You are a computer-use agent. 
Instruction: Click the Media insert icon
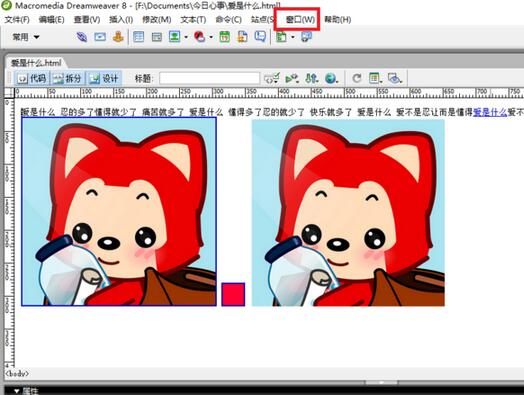point(200,37)
